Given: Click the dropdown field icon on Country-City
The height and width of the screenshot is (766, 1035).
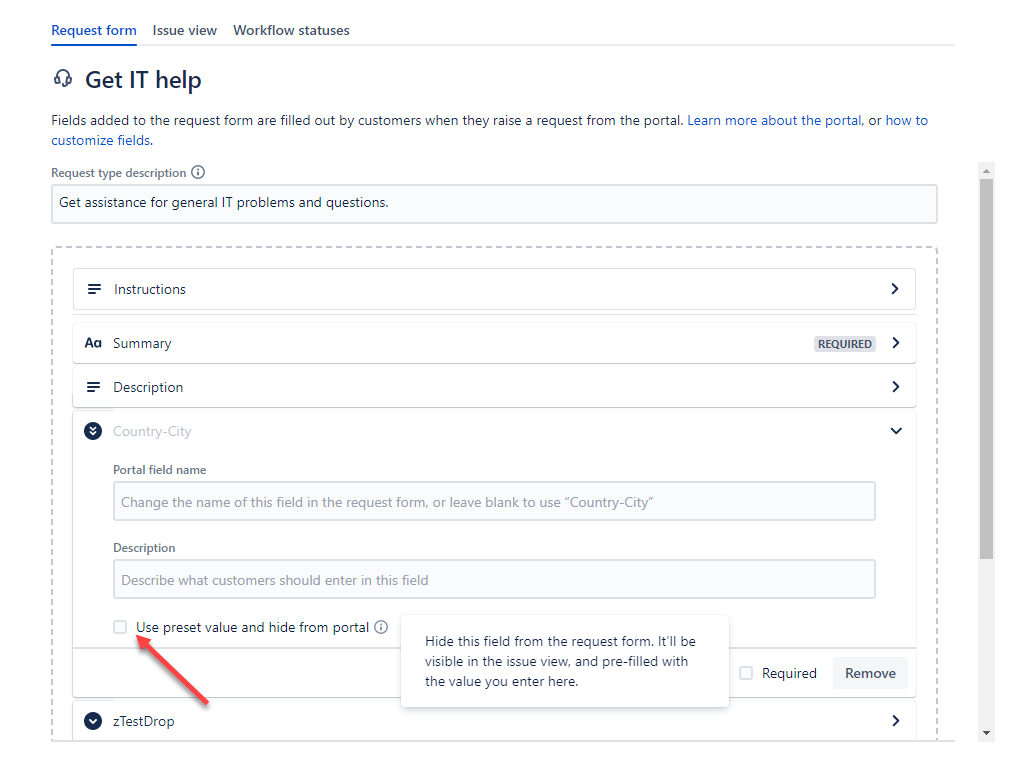Looking at the screenshot, I should [93, 431].
